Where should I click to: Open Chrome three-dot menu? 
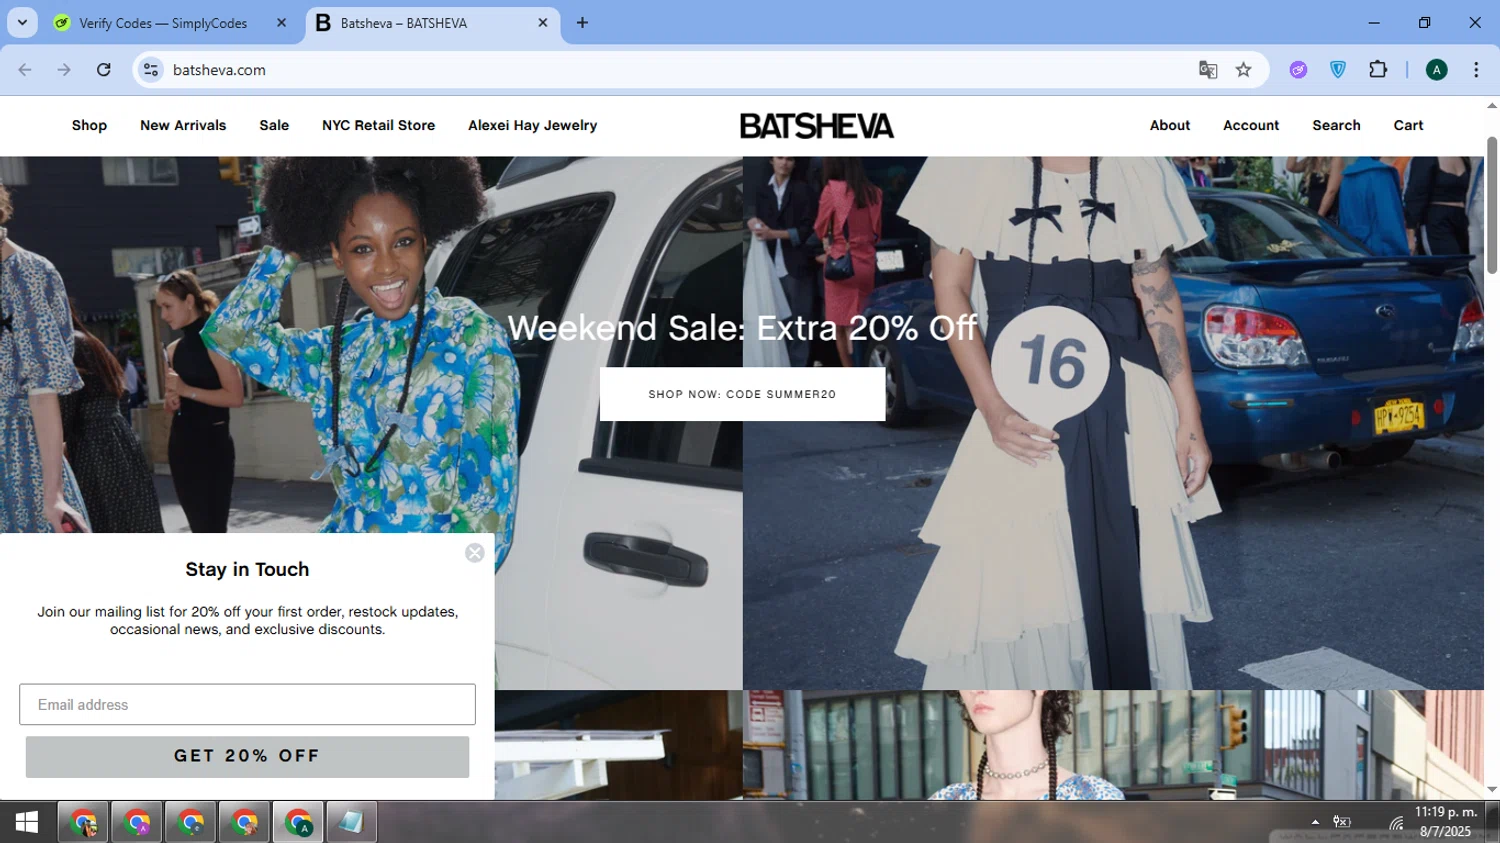(x=1476, y=69)
